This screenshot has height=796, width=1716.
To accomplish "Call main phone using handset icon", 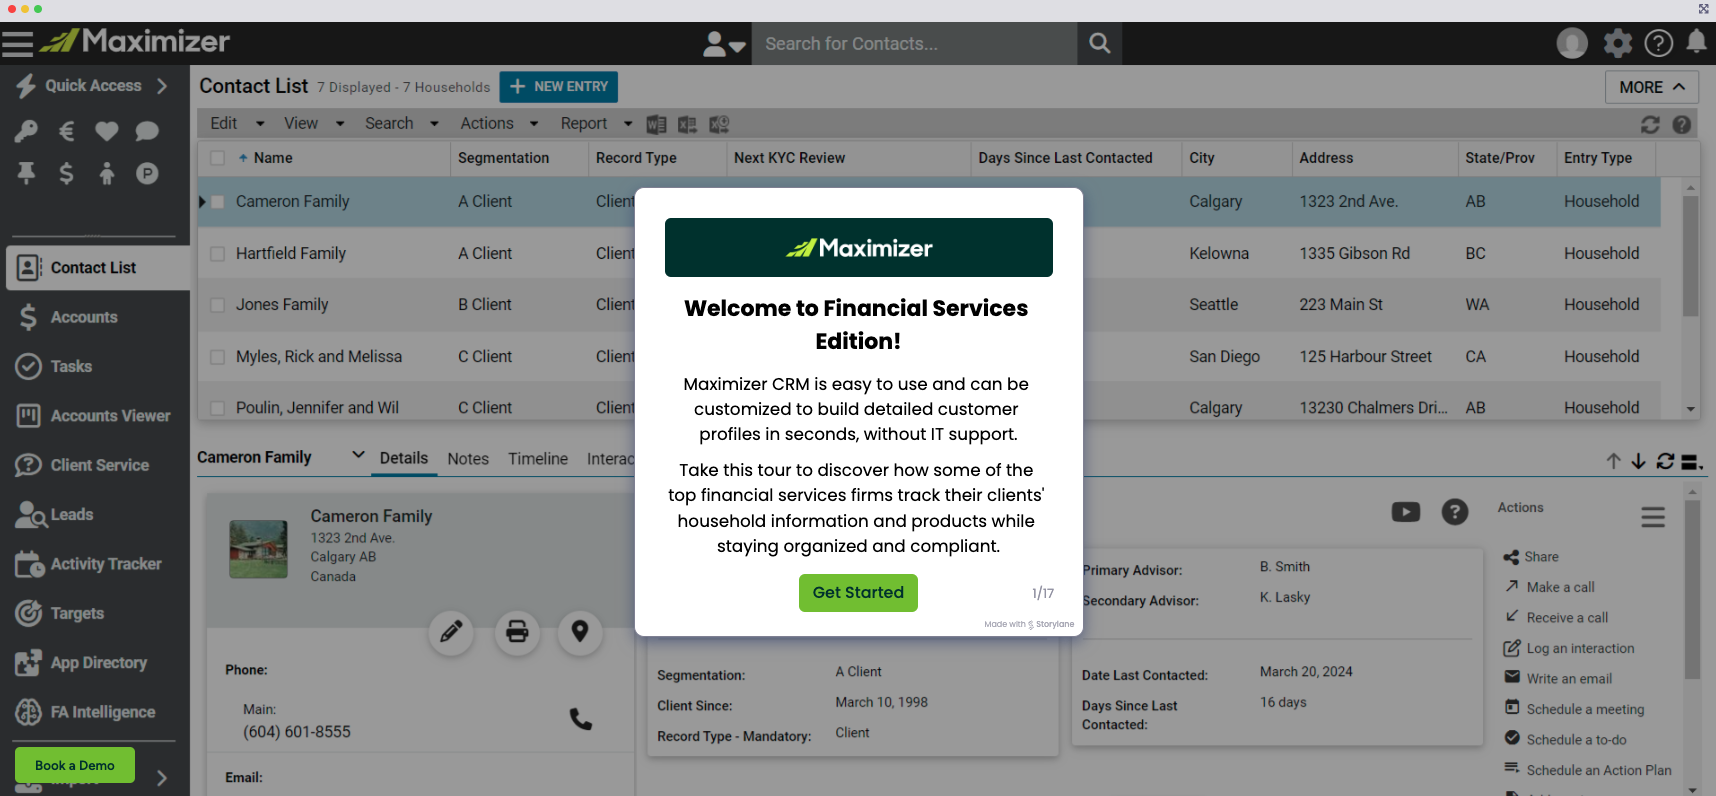I will click(581, 718).
